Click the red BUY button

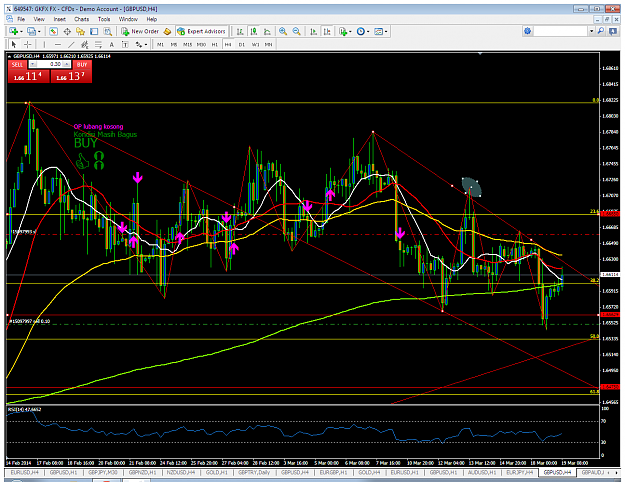click(82, 64)
